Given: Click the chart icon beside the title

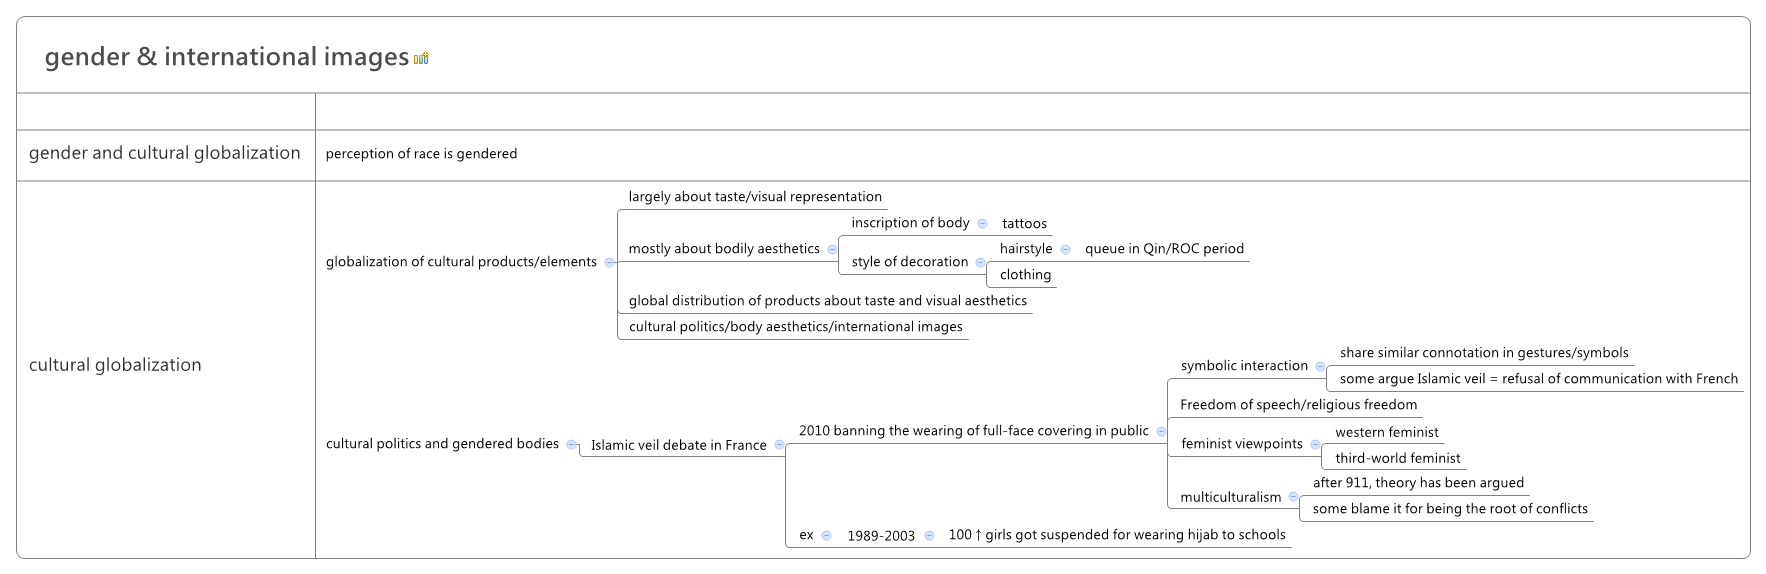Looking at the screenshot, I should coord(421,58).
